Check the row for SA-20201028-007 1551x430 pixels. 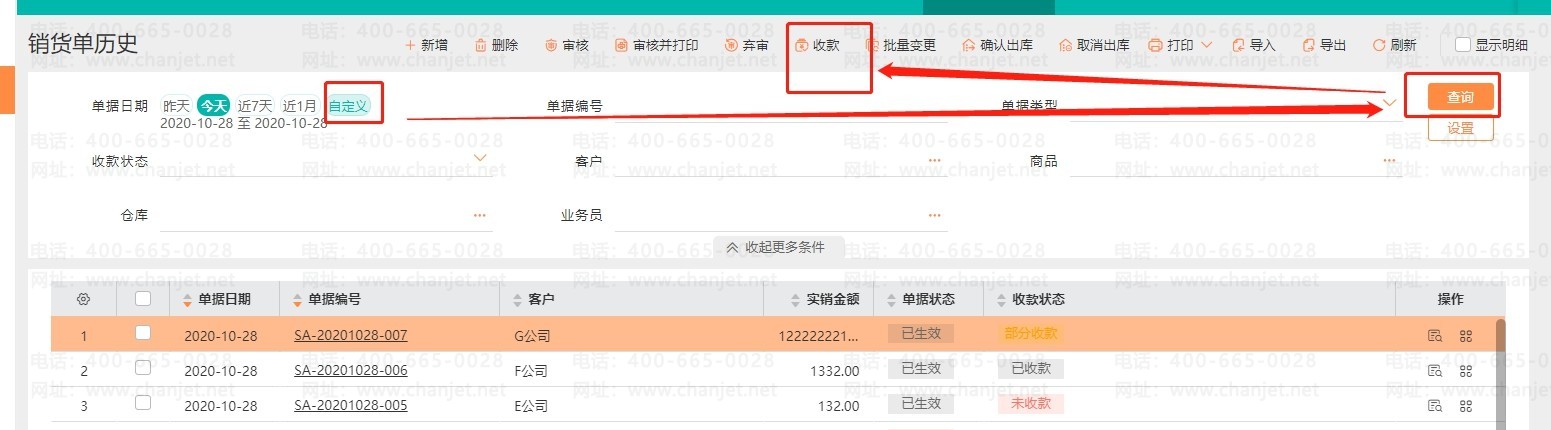(x=143, y=333)
